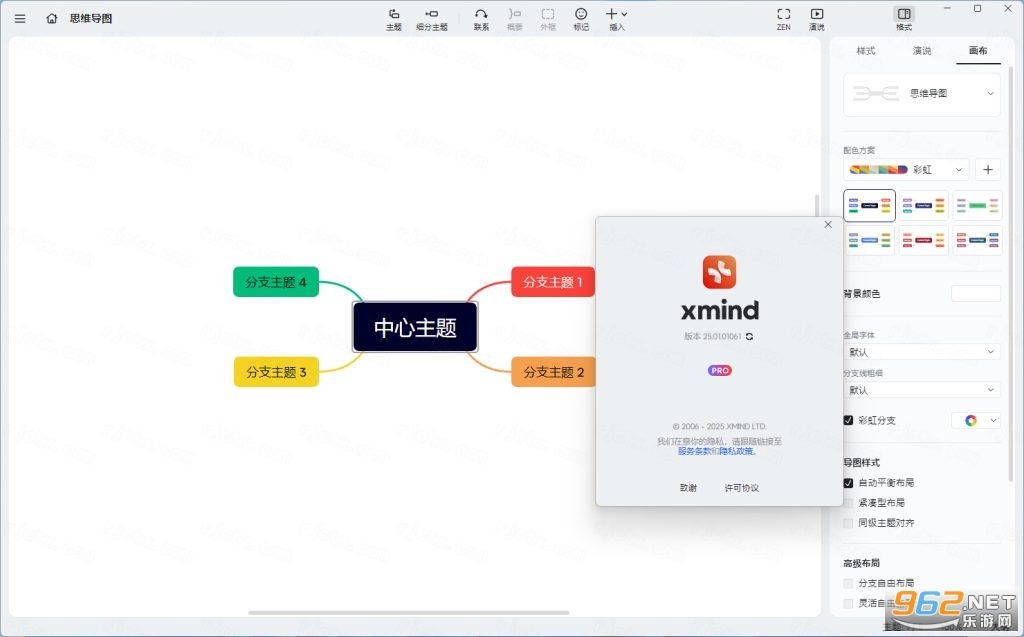Select the 中心主题 central node
Image resolution: width=1024 pixels, height=637 pixels.
(415, 327)
